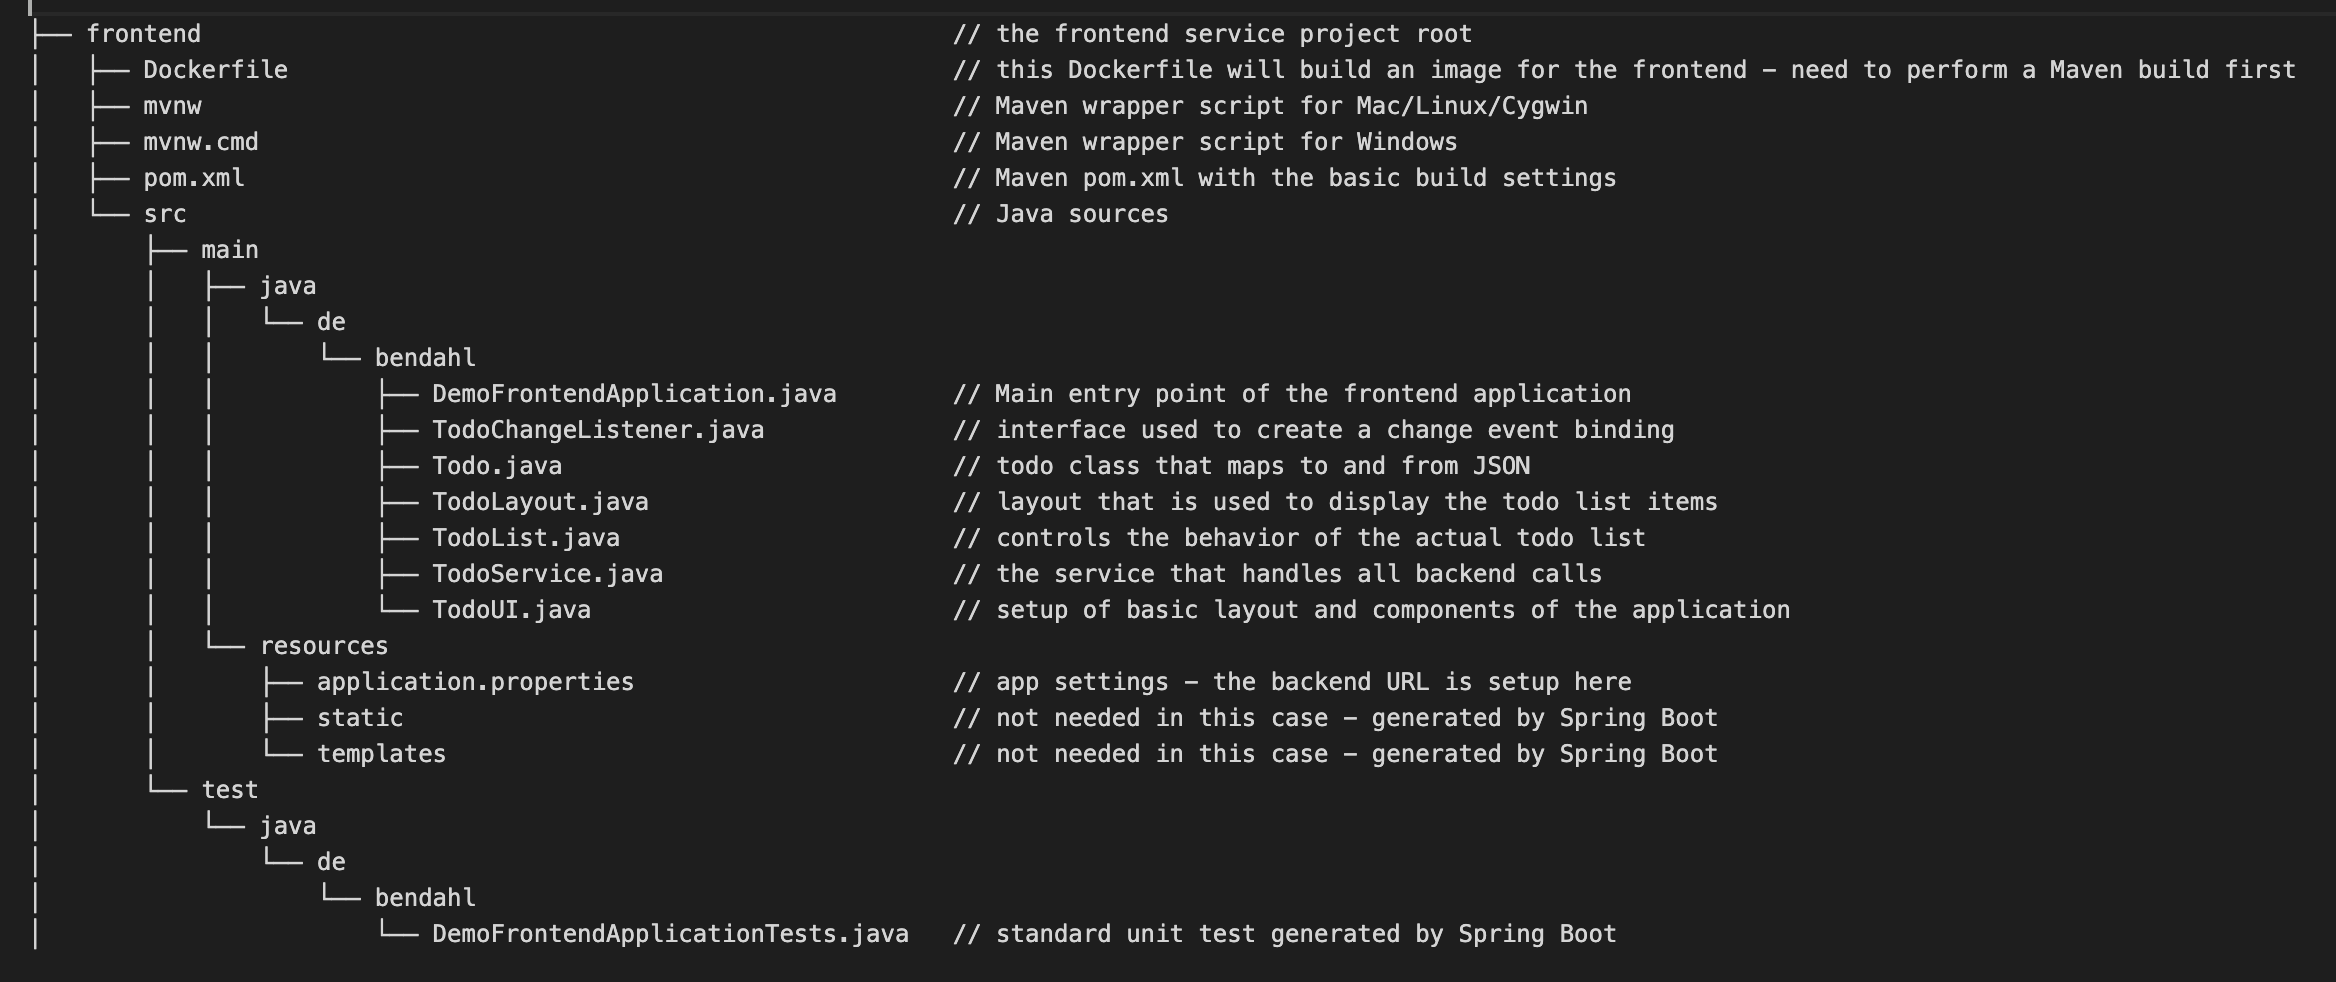Click the Todo.java entry
The width and height of the screenshot is (2336, 982).
pos(497,466)
